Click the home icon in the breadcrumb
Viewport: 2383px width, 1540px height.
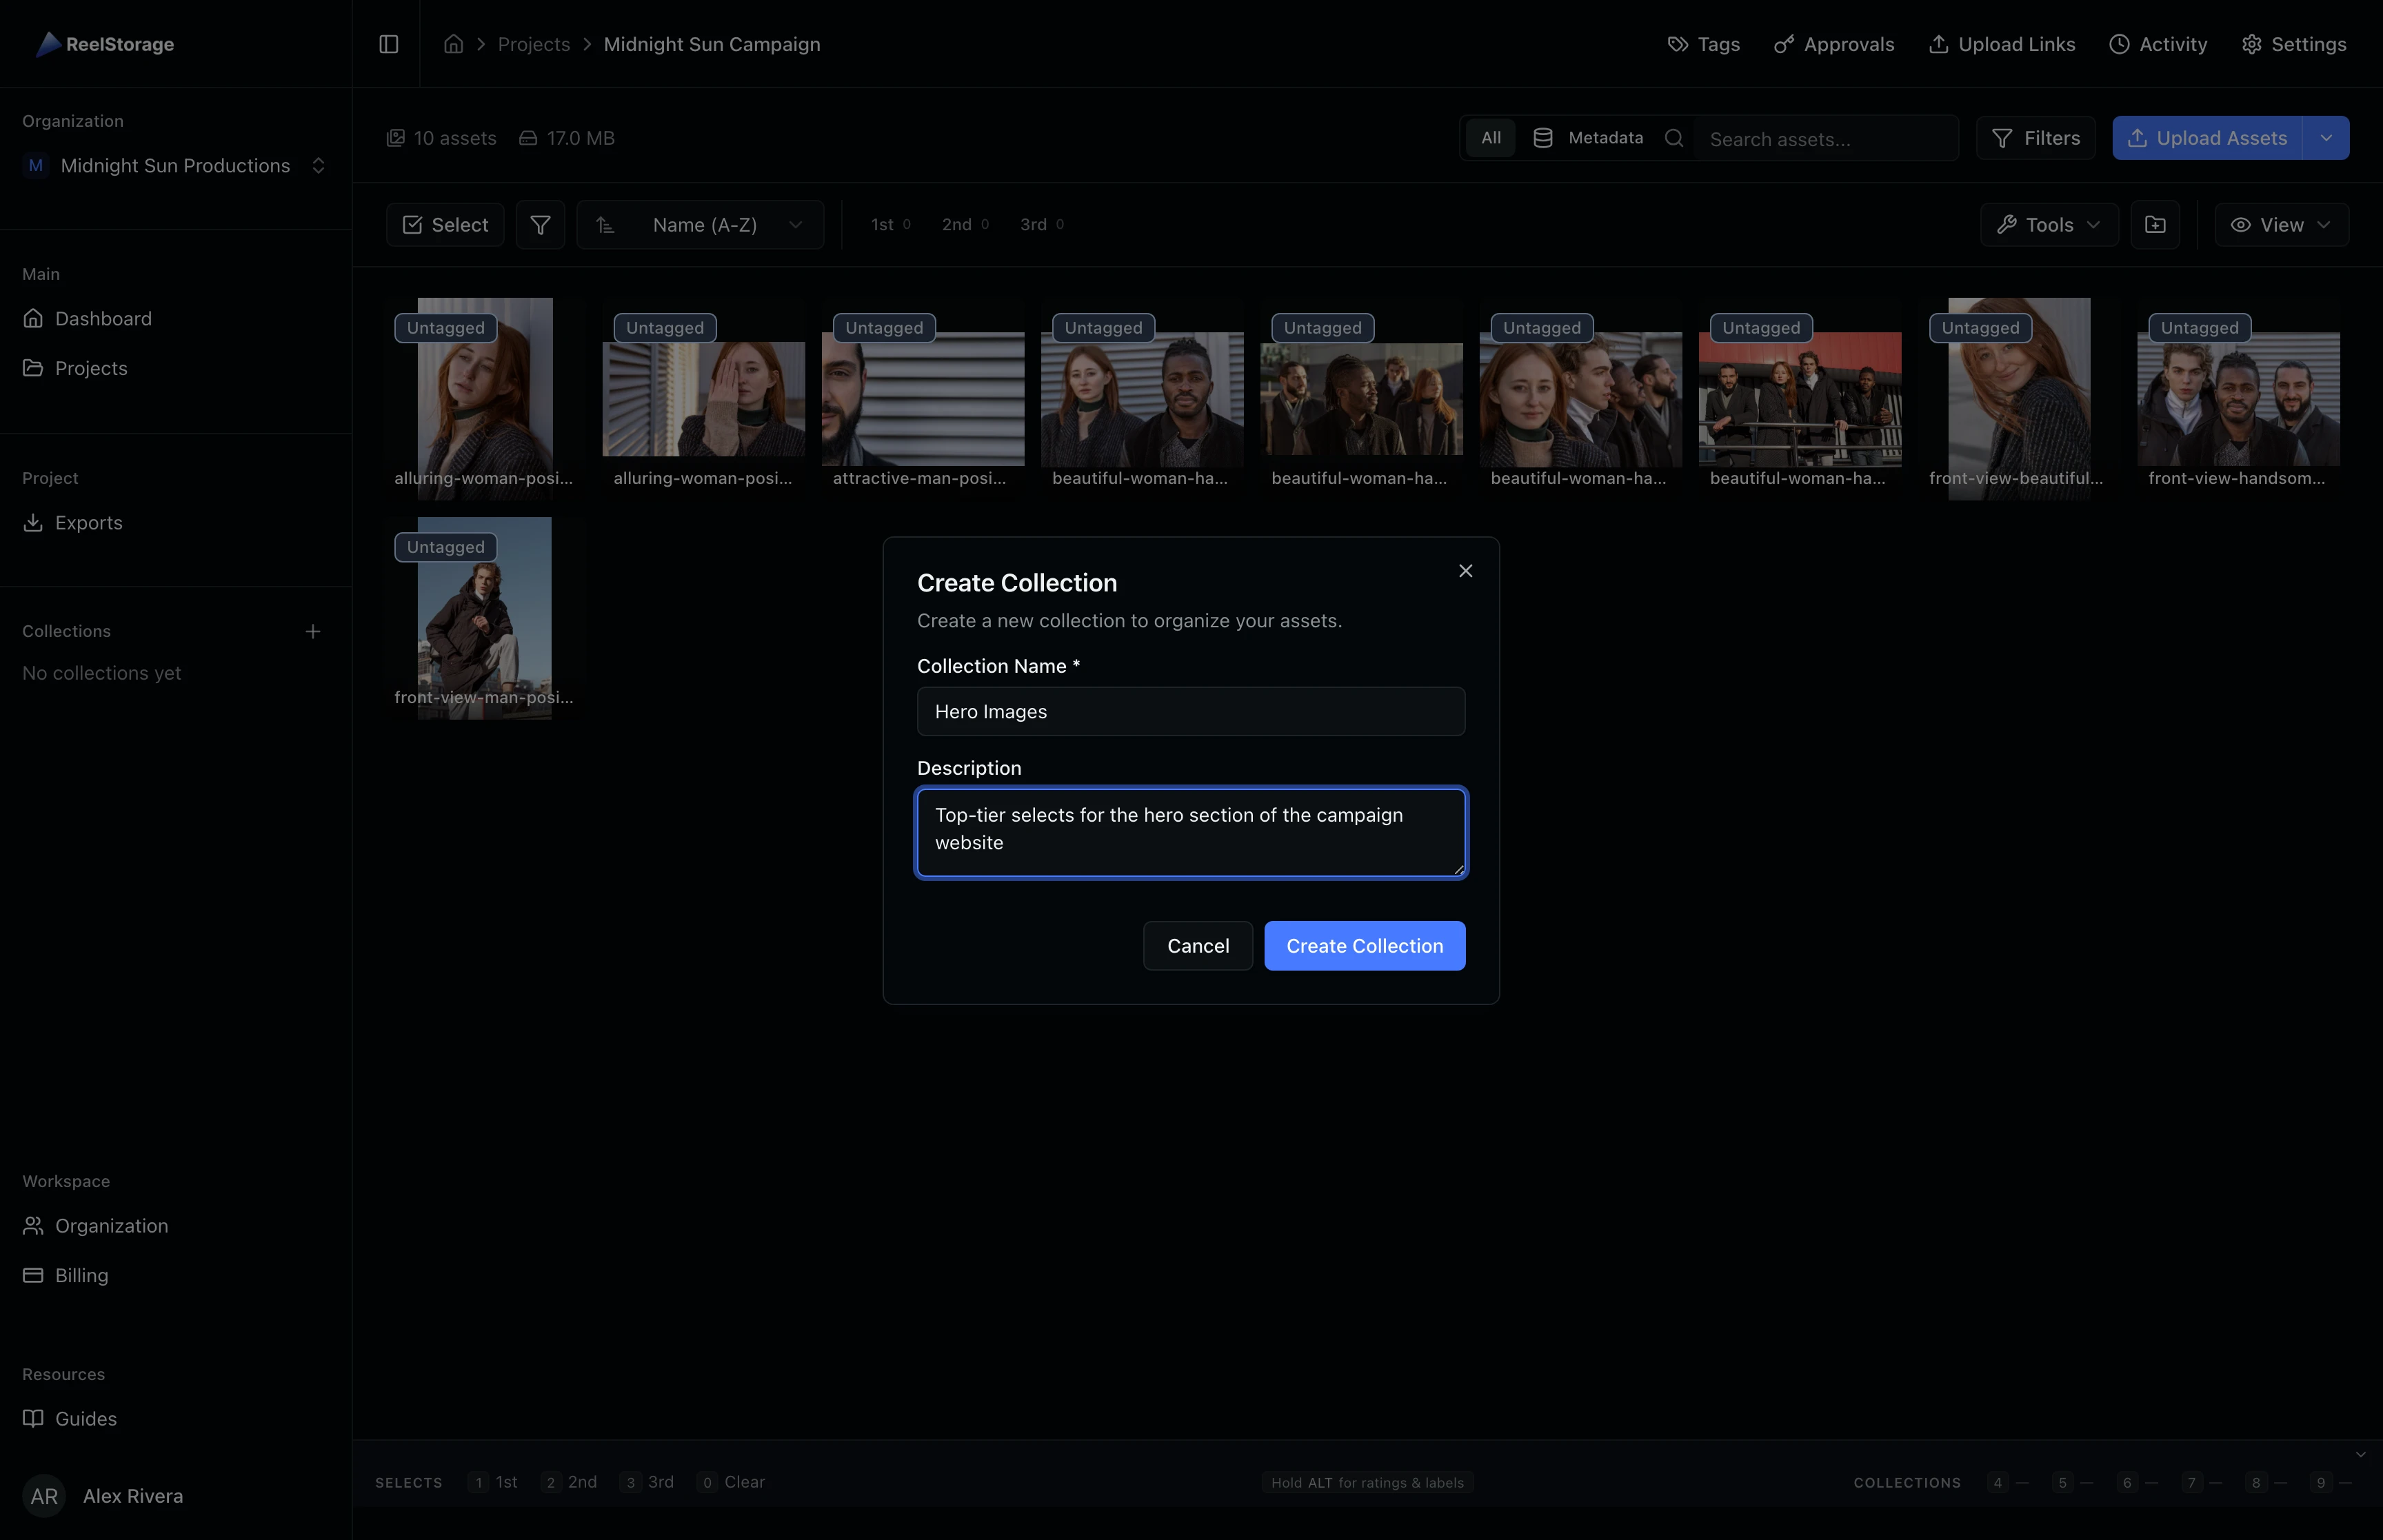tap(453, 44)
